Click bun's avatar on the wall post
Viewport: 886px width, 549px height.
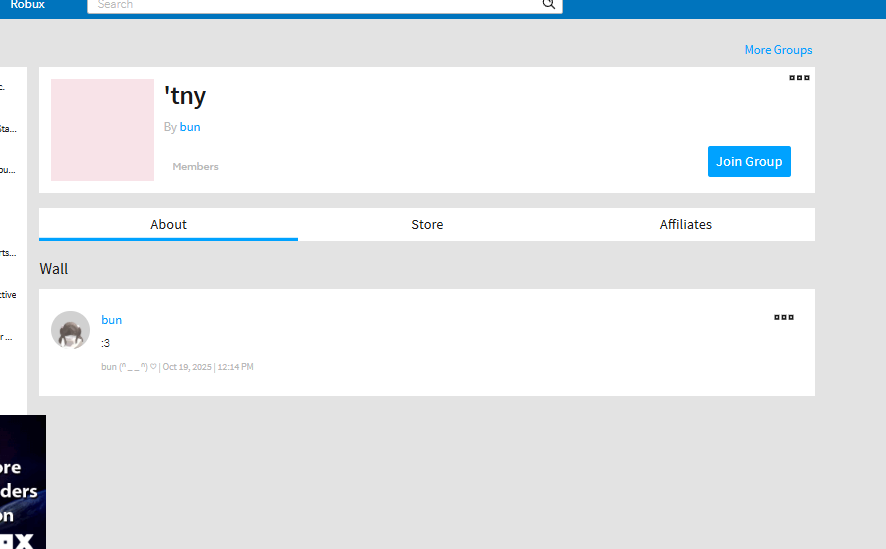tap(71, 330)
